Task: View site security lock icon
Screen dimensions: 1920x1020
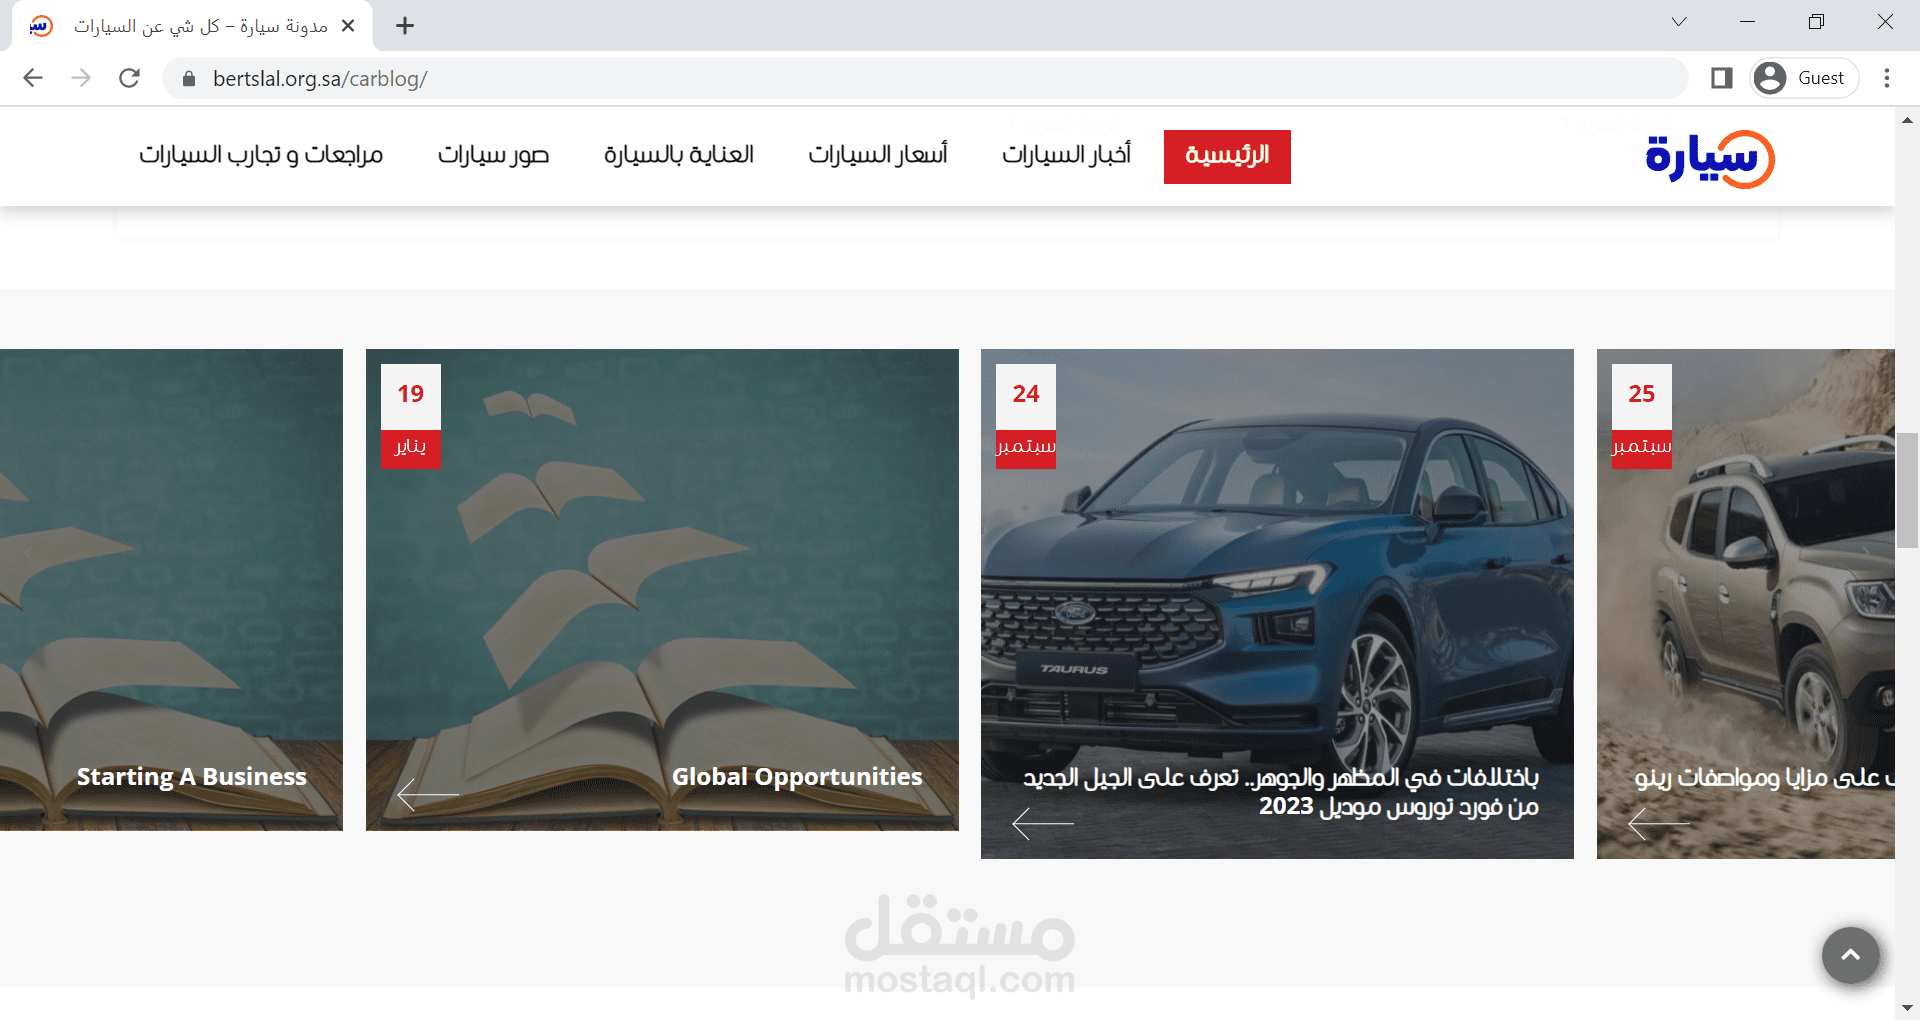Action: pyautogui.click(x=188, y=79)
